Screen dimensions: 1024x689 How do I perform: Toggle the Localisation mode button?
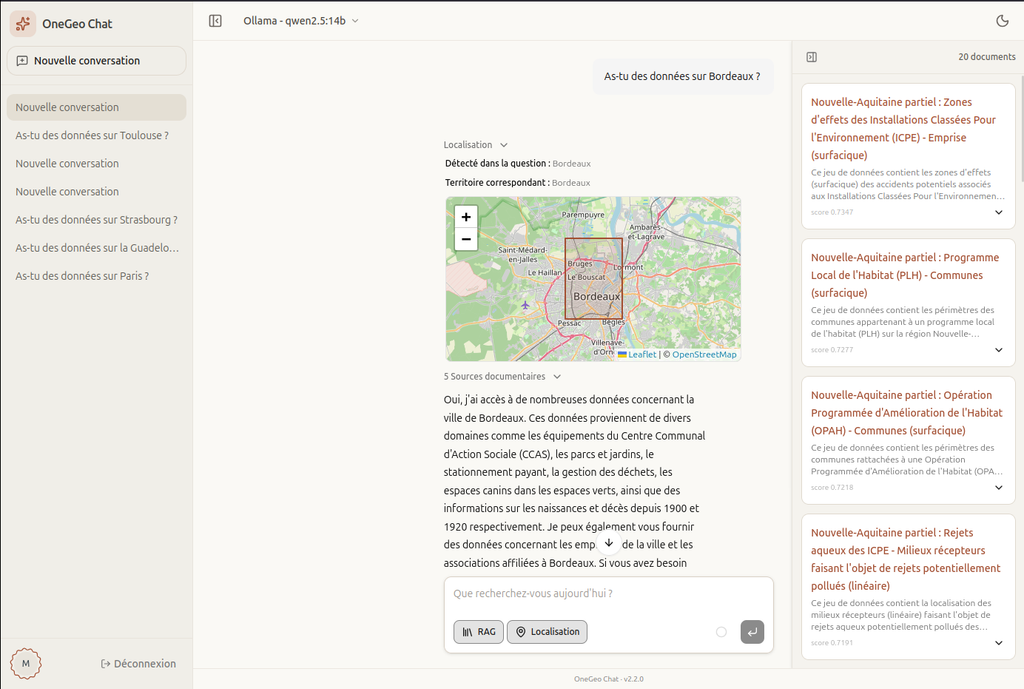click(547, 632)
